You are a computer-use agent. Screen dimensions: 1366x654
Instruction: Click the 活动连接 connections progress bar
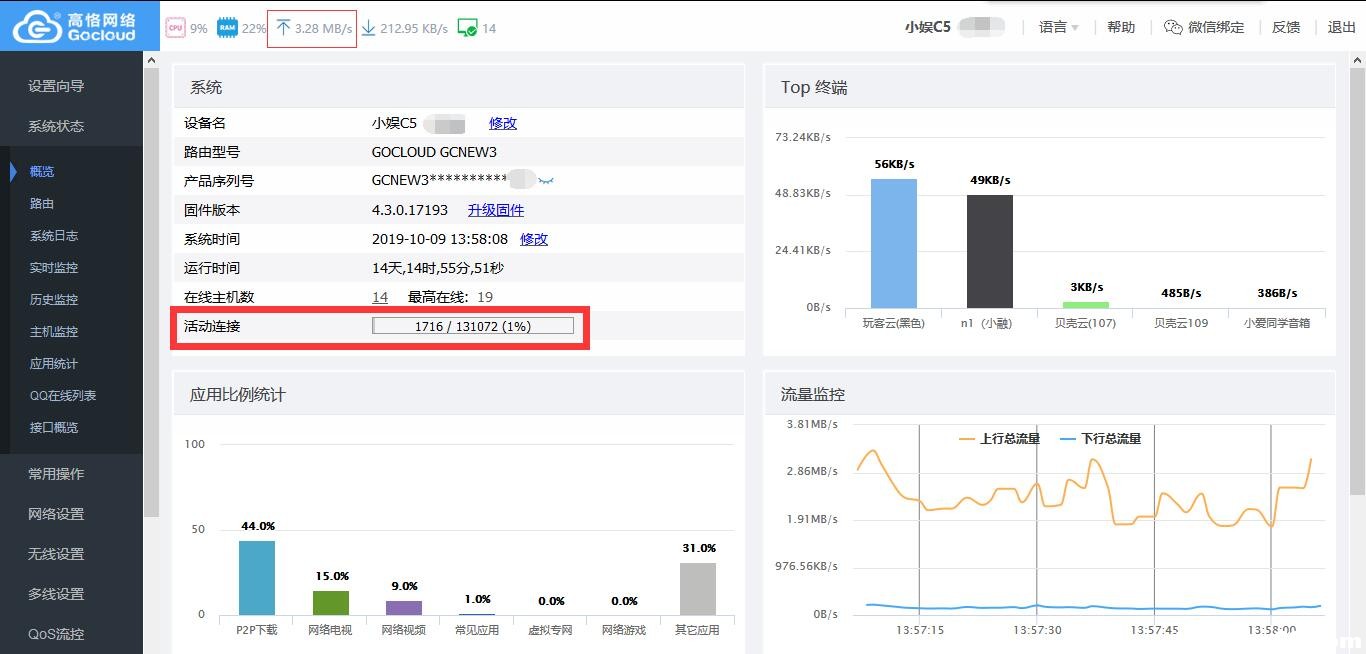(x=474, y=325)
